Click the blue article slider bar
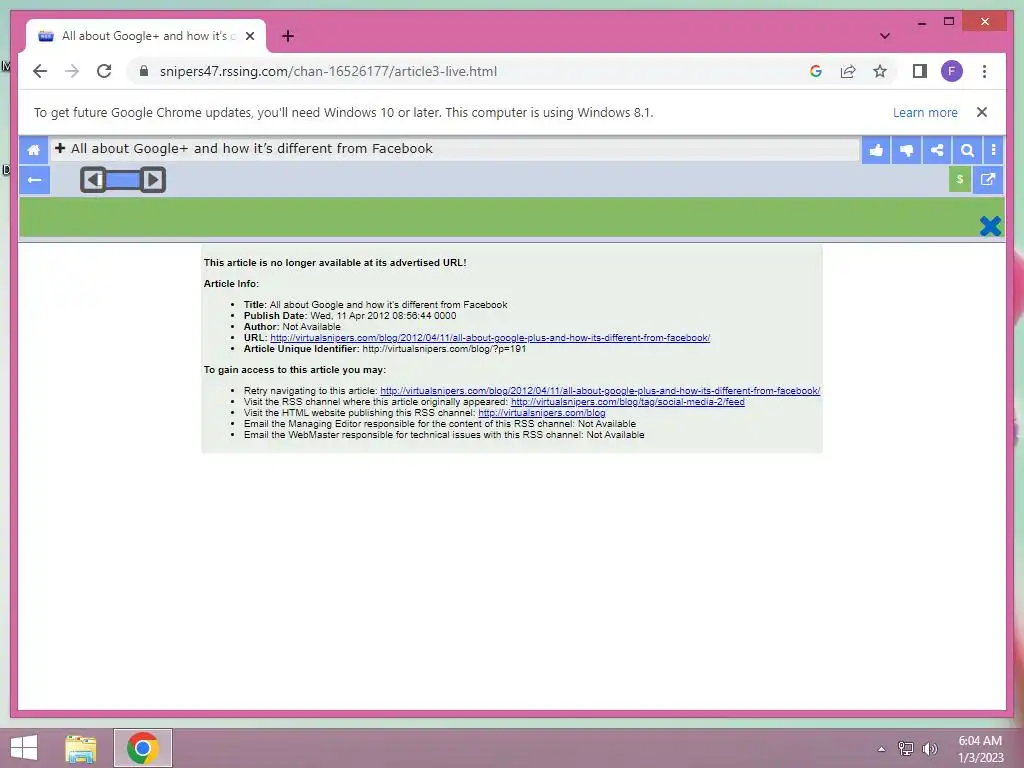This screenshot has height=768, width=1024. (x=123, y=180)
